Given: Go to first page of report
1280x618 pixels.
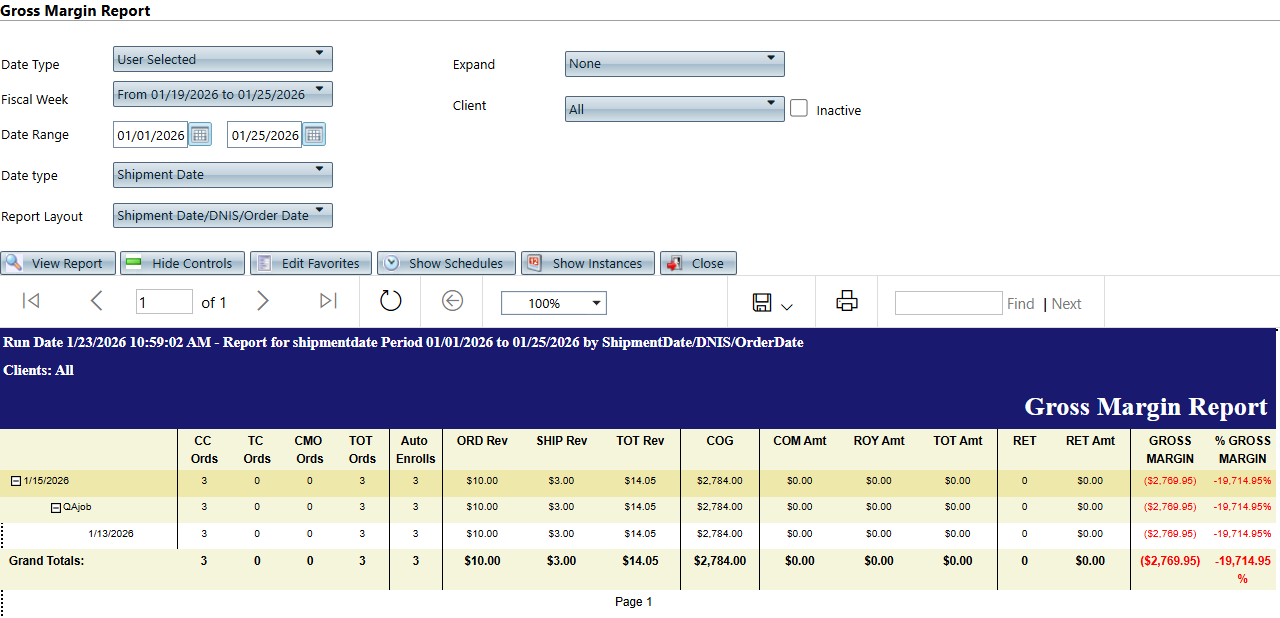Looking at the screenshot, I should point(30,302).
